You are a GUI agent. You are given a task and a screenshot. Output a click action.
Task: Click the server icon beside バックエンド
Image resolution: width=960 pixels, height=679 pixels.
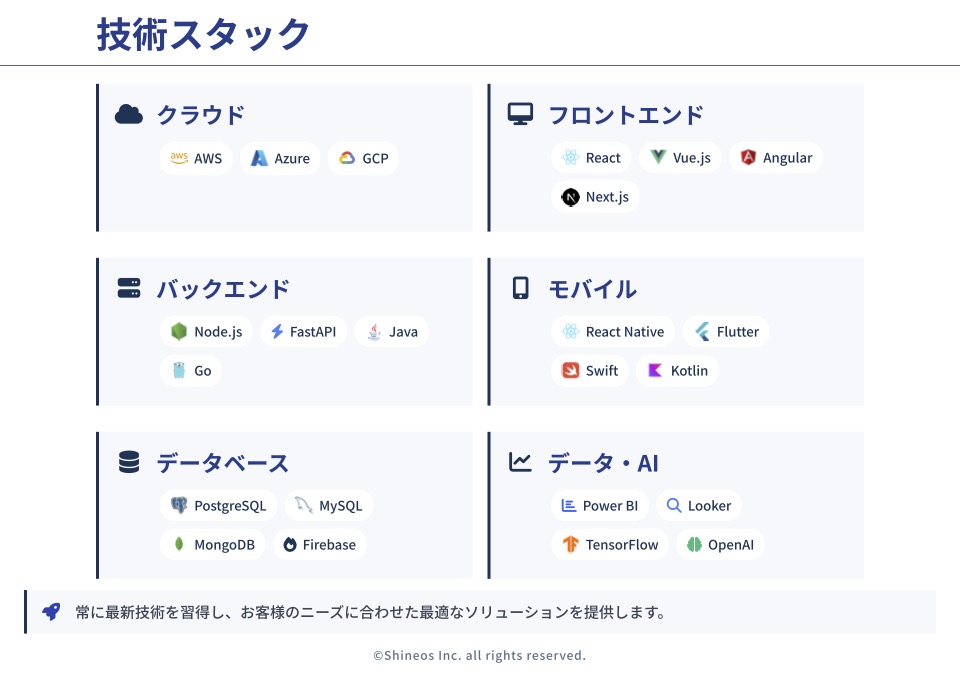pos(129,289)
